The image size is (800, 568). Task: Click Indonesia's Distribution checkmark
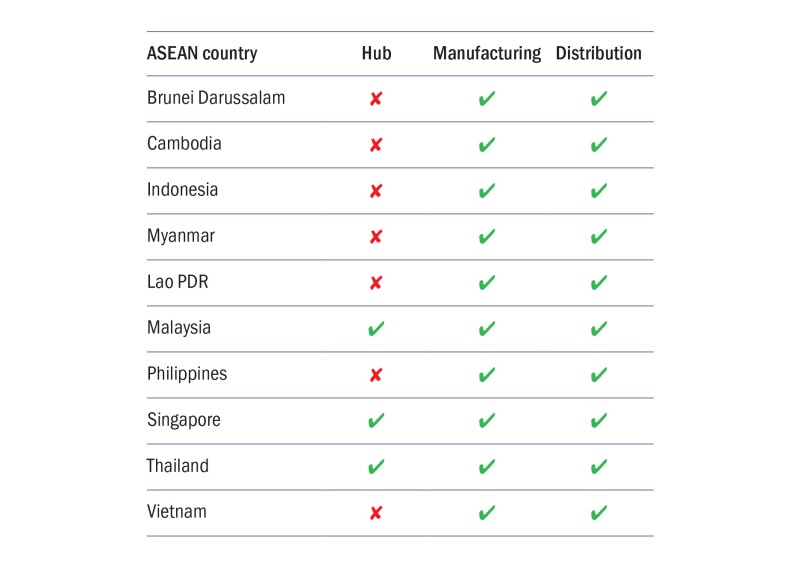(599, 191)
